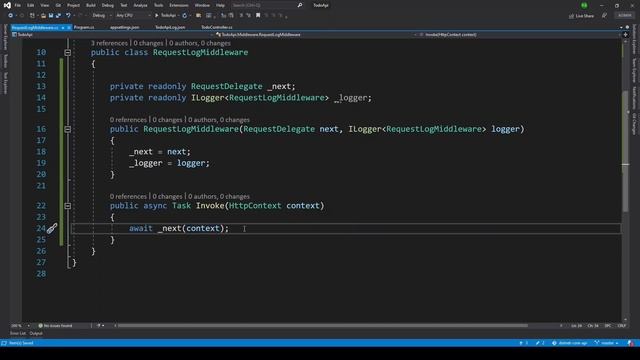
Task: Click the Hot Reload icon
Action: point(184,16)
